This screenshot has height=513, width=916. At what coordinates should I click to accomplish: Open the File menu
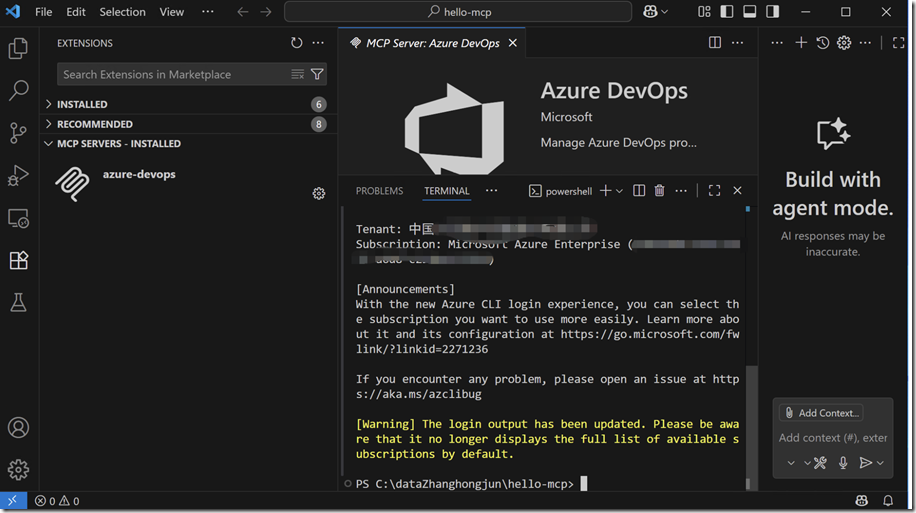point(43,12)
